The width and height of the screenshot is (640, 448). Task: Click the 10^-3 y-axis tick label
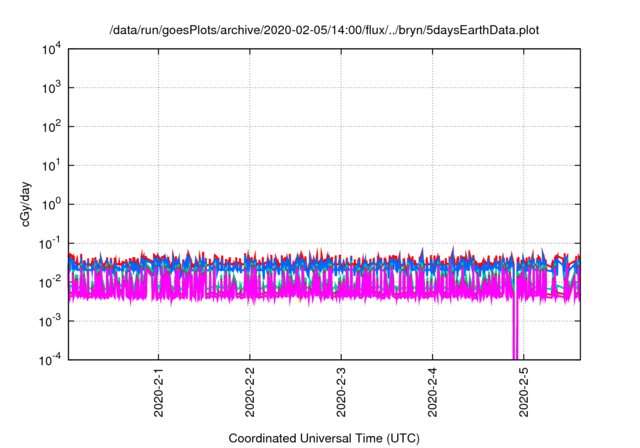pyautogui.click(x=50, y=321)
